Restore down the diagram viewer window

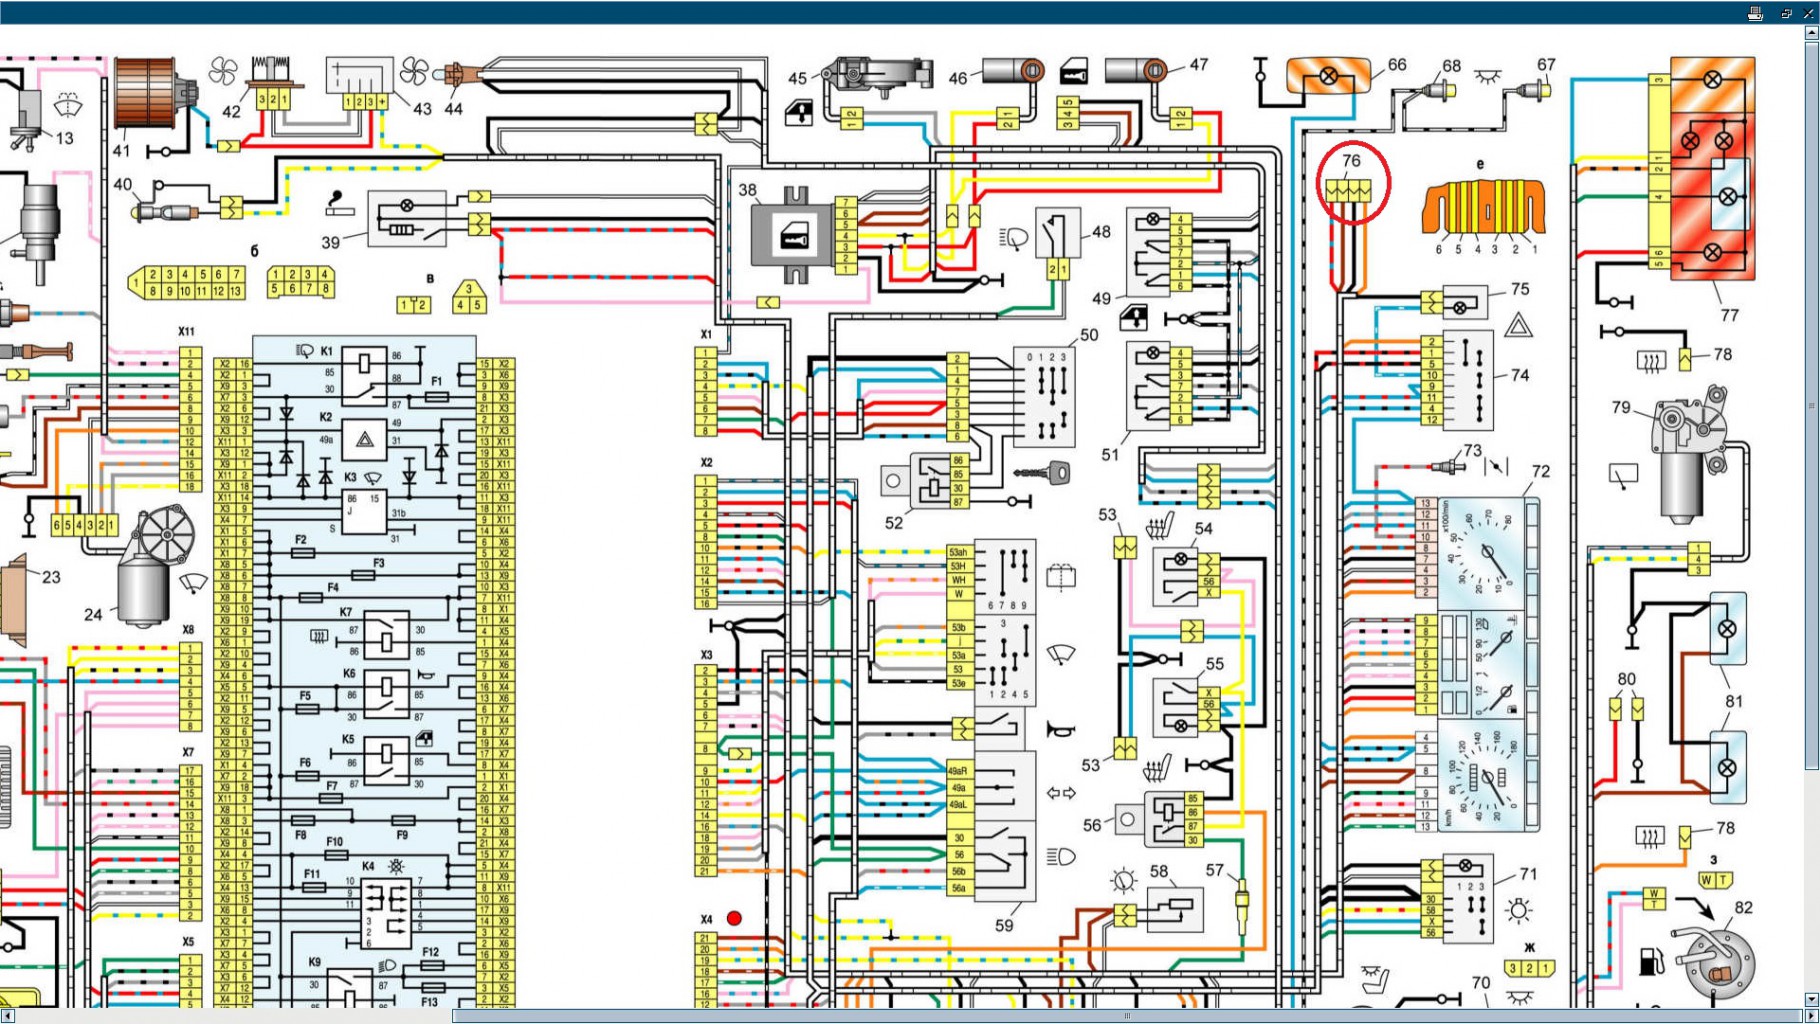[x=1786, y=13]
